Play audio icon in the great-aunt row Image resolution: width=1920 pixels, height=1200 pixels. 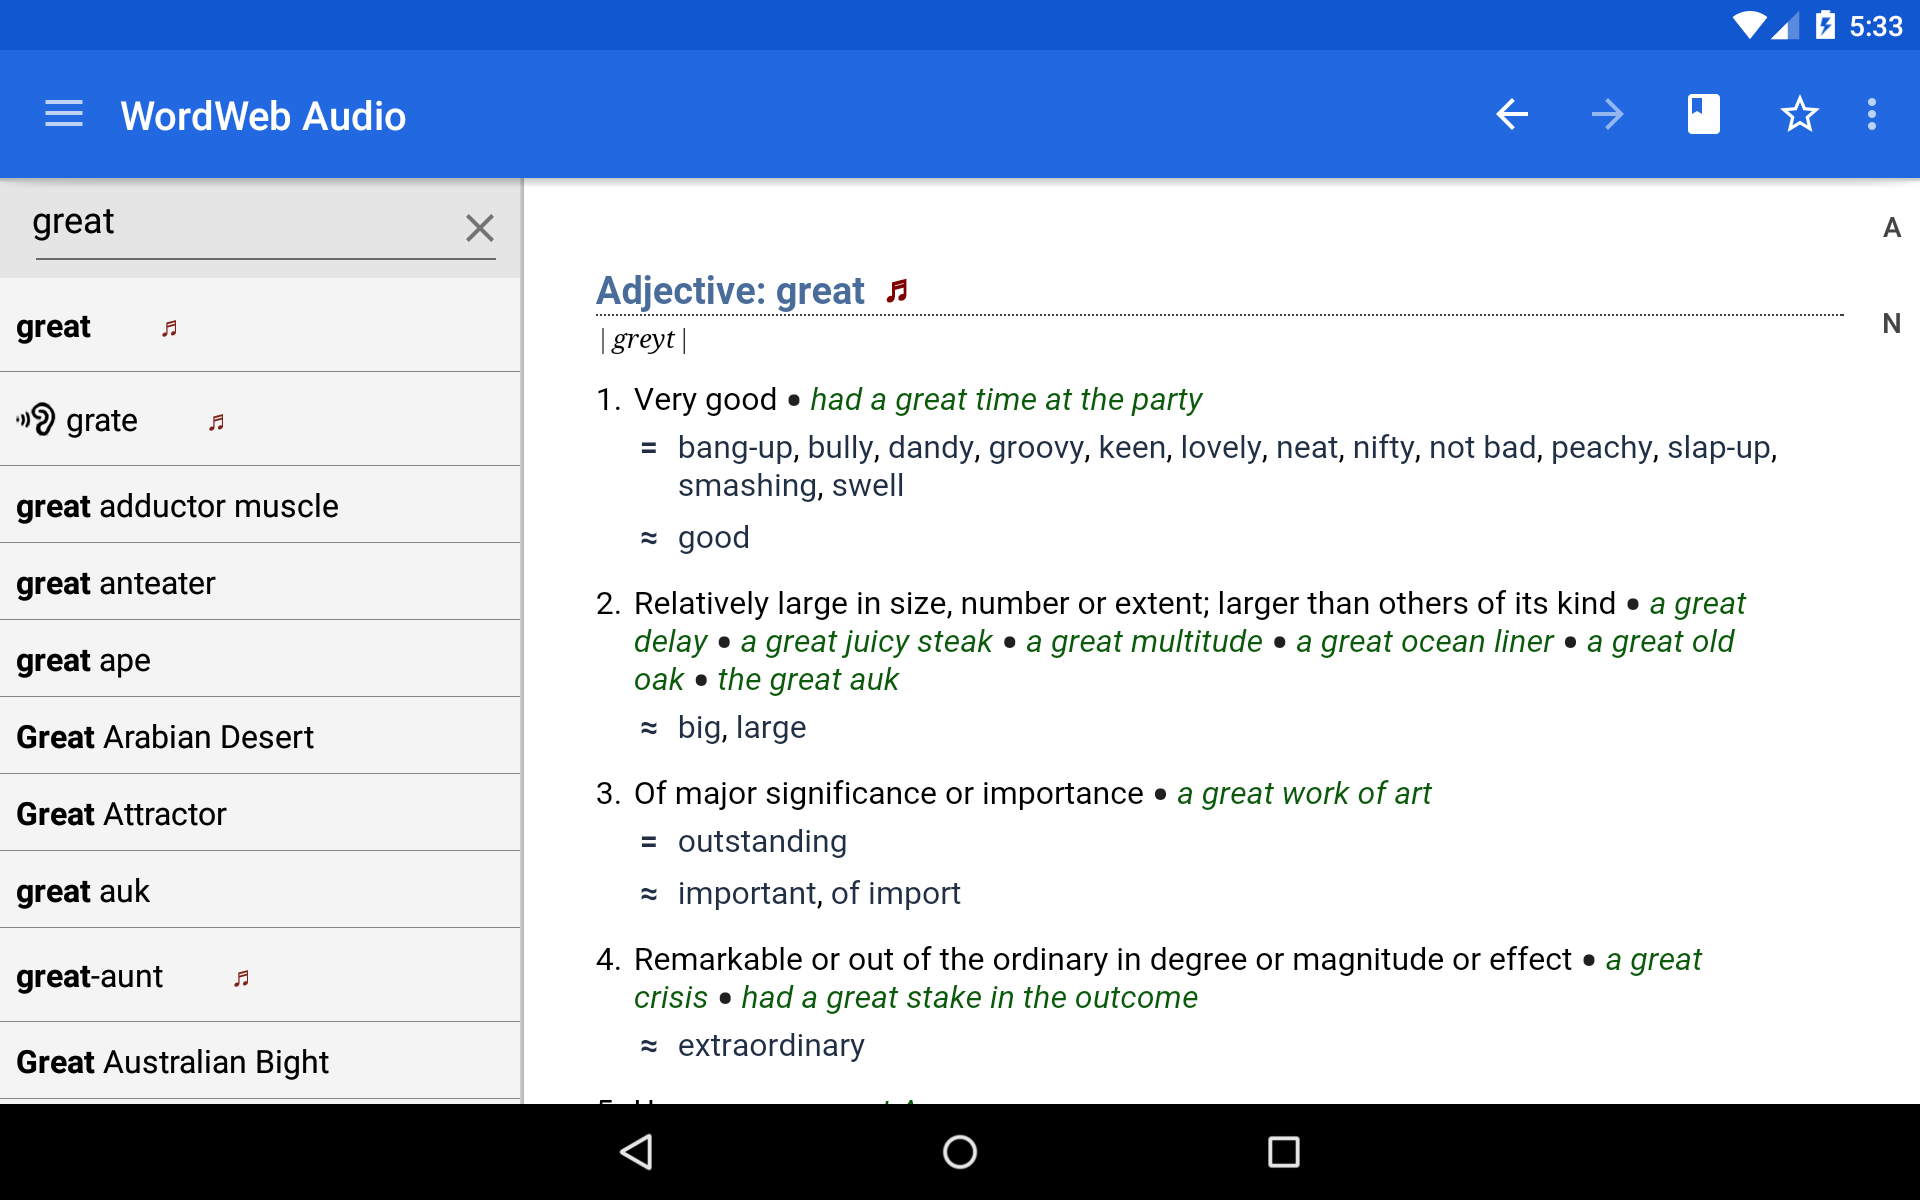tap(242, 978)
